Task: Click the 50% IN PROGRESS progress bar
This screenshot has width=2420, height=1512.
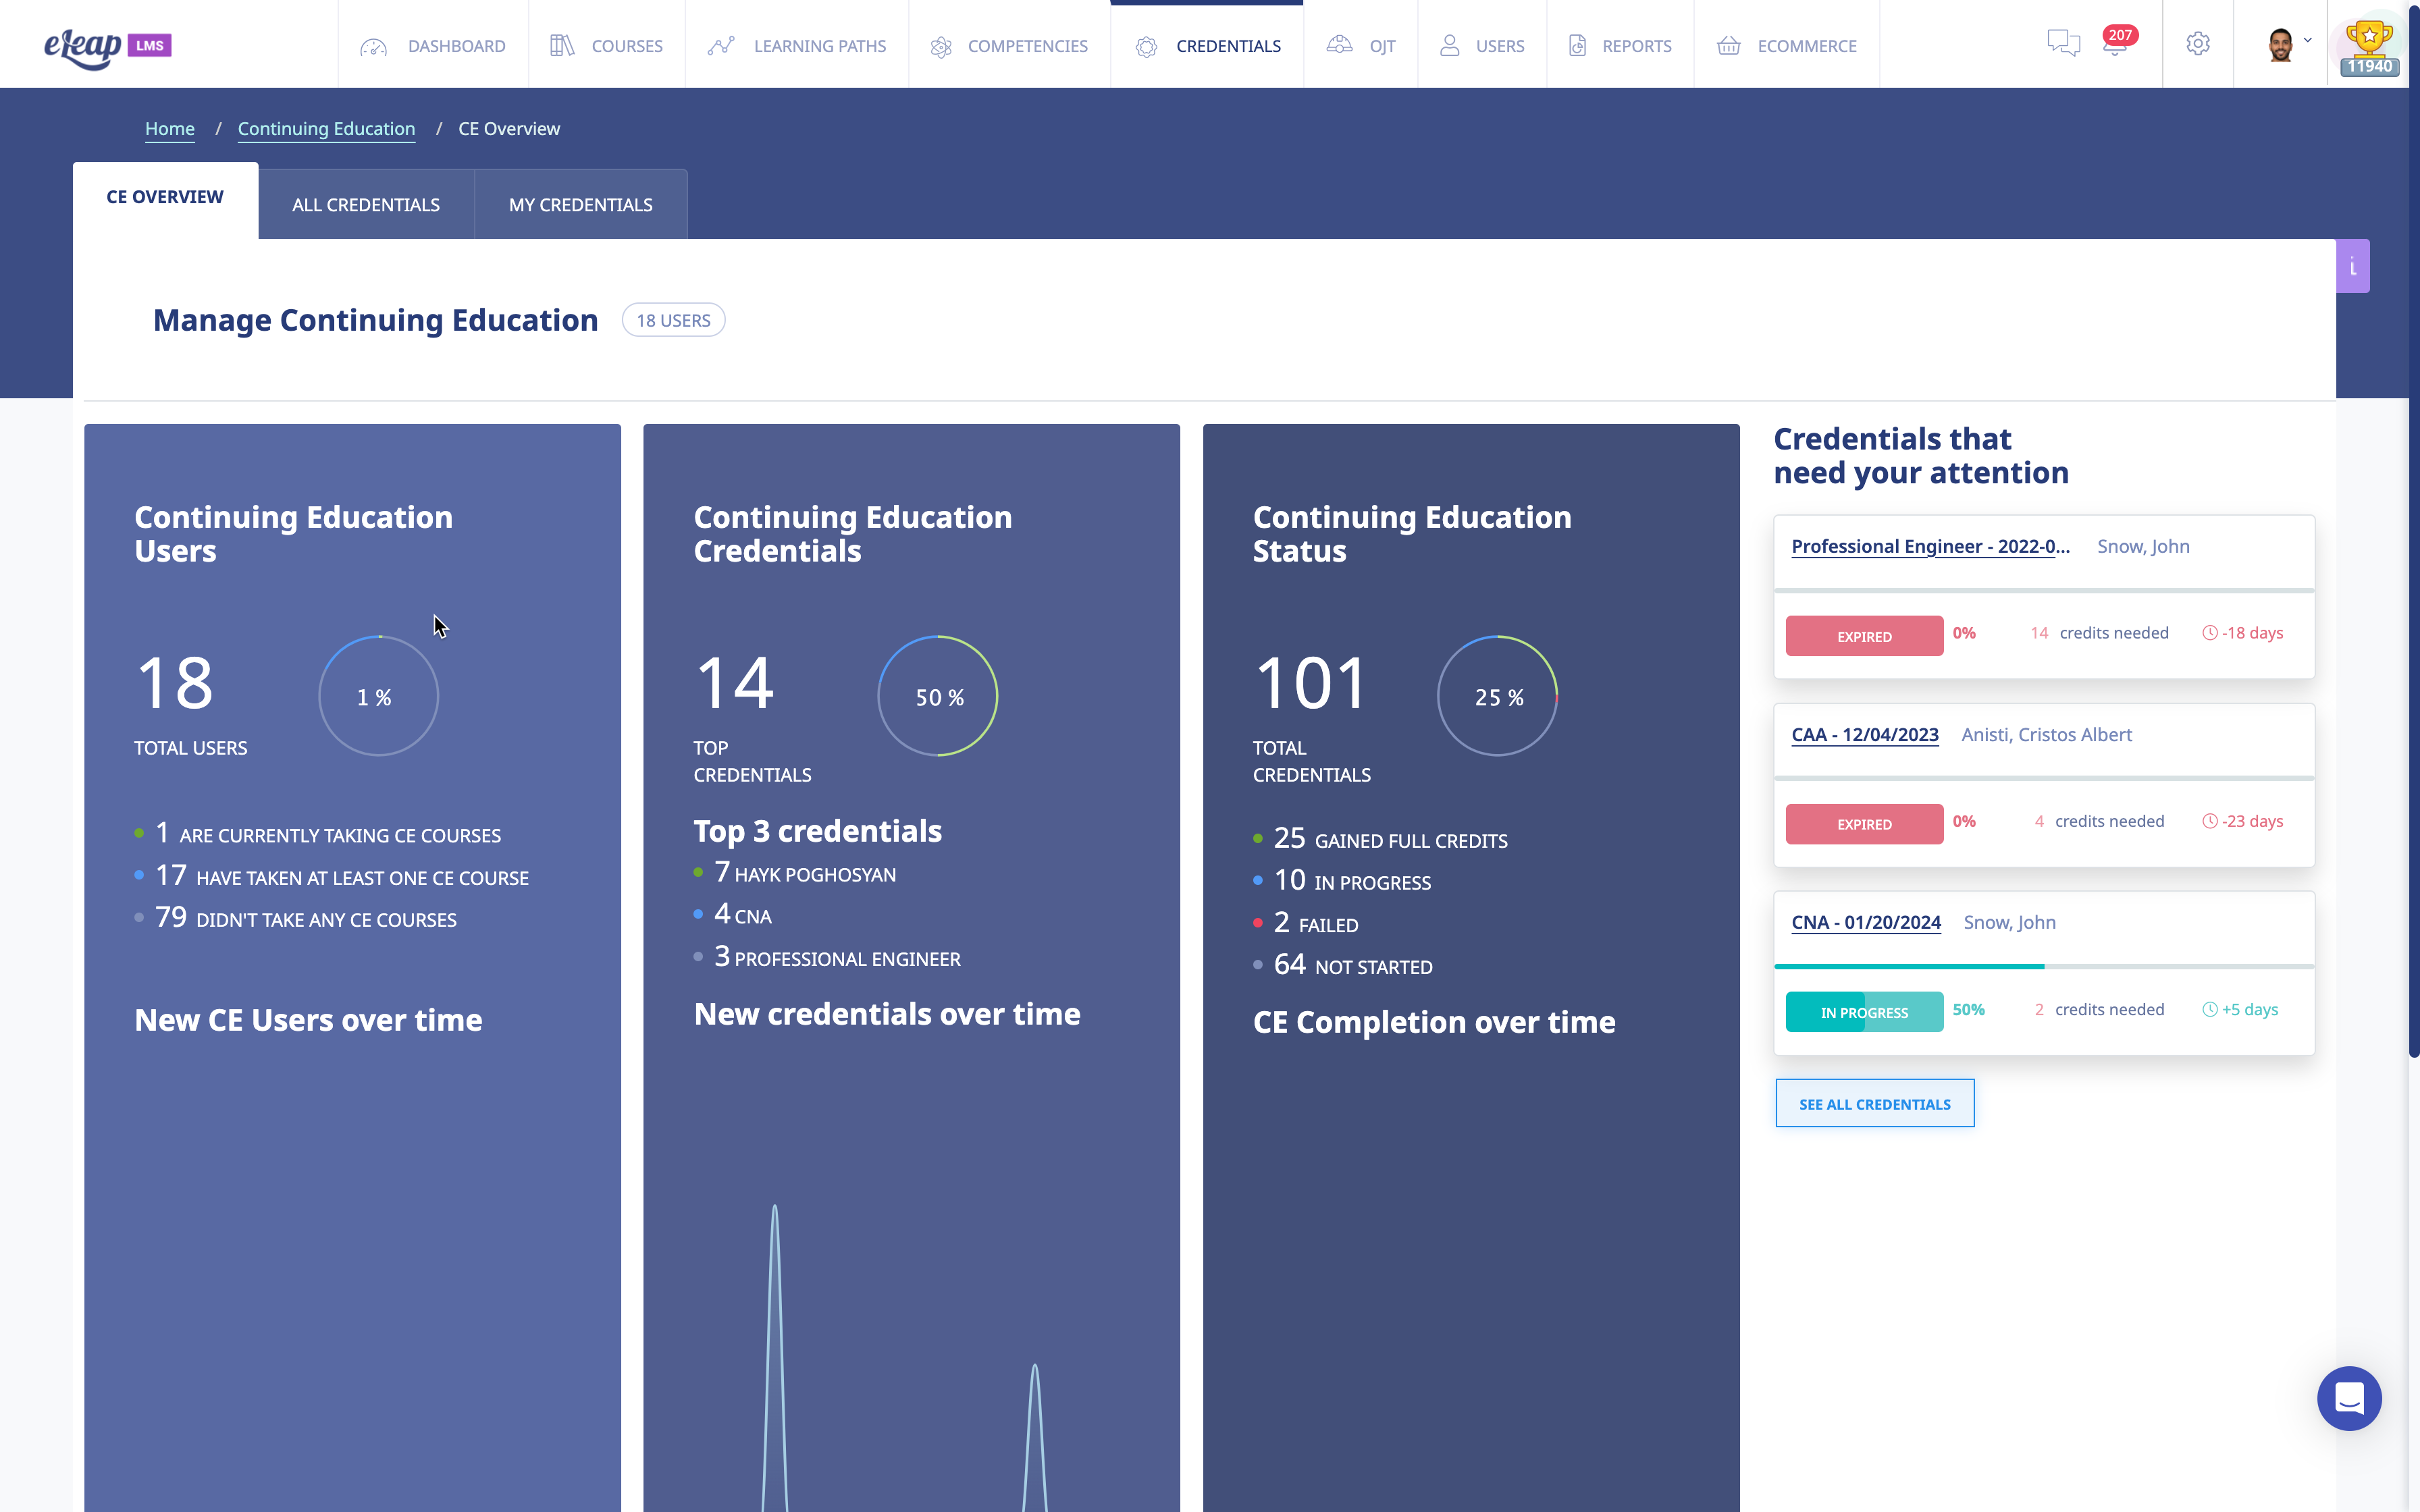Action: click(x=1864, y=1011)
